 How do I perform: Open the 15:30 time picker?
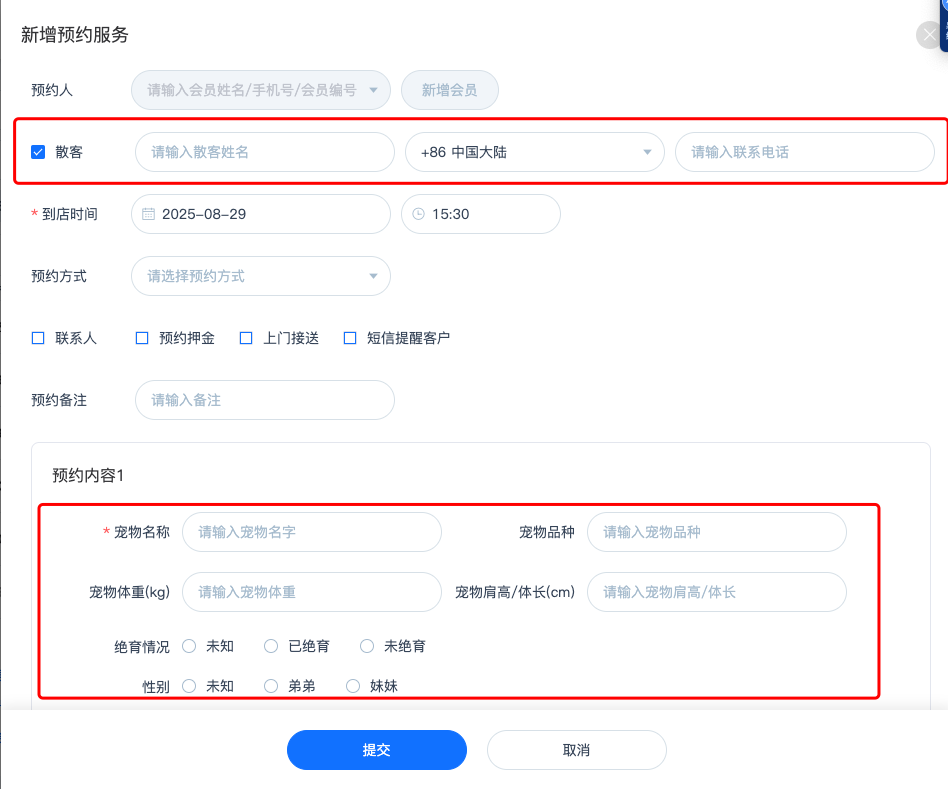pos(481,214)
